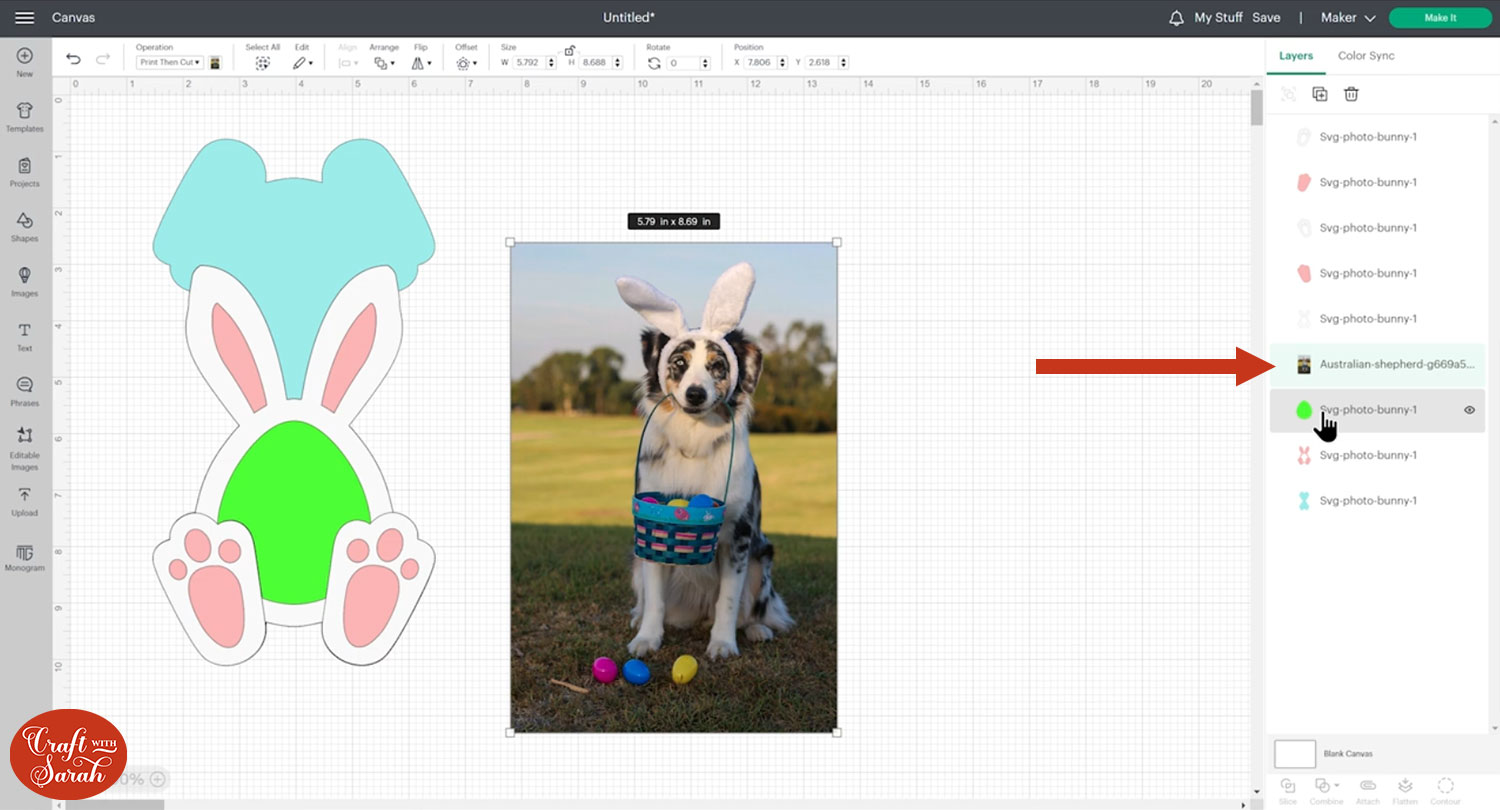Click the Undo arrow
The image size is (1500, 810).
point(73,60)
